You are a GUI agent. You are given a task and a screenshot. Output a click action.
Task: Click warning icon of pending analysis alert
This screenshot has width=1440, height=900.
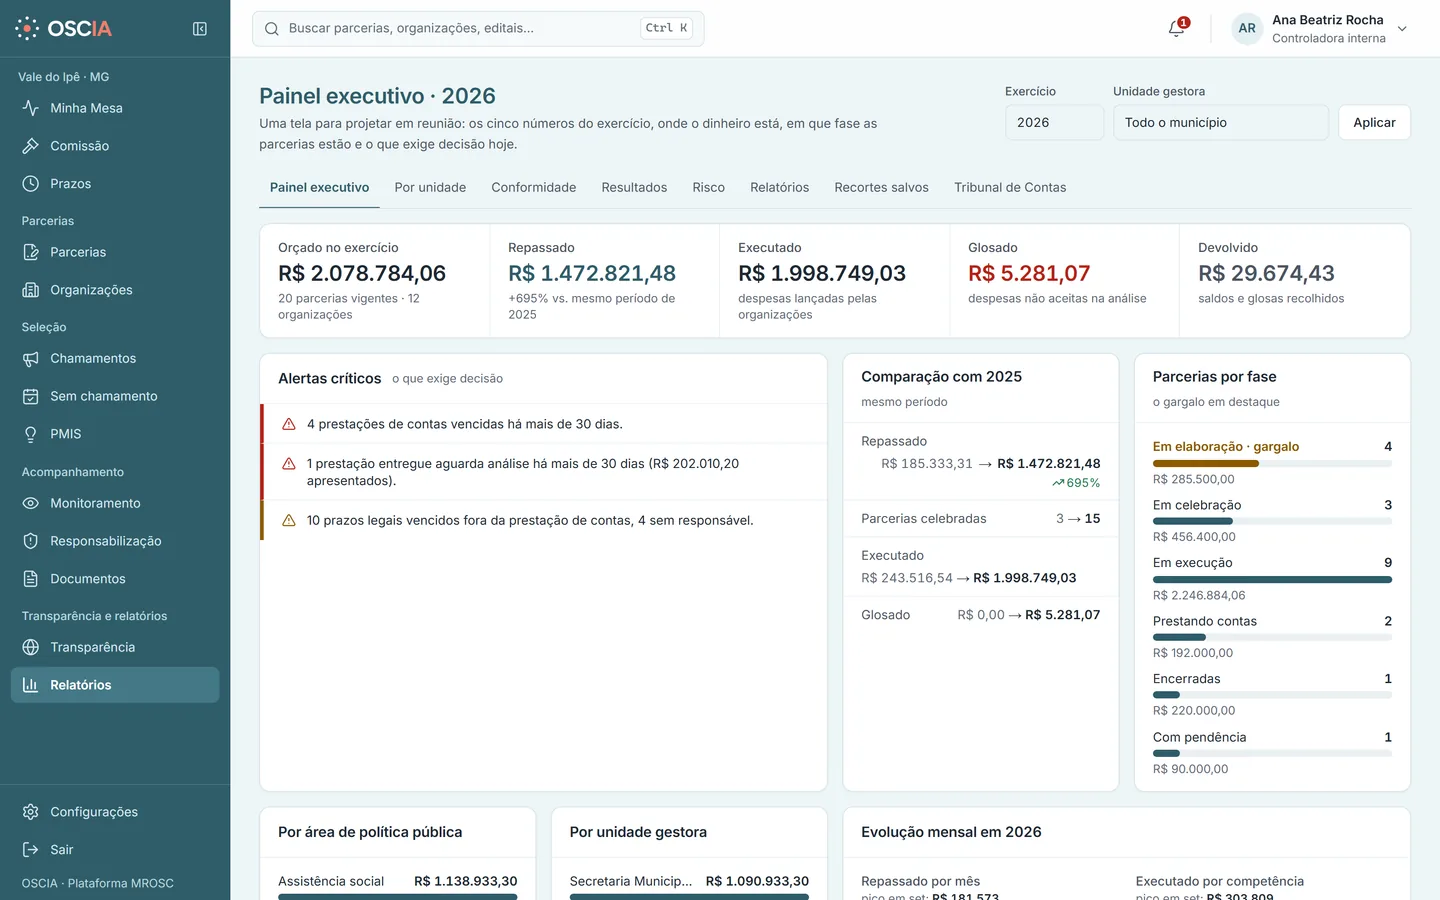[289, 464]
